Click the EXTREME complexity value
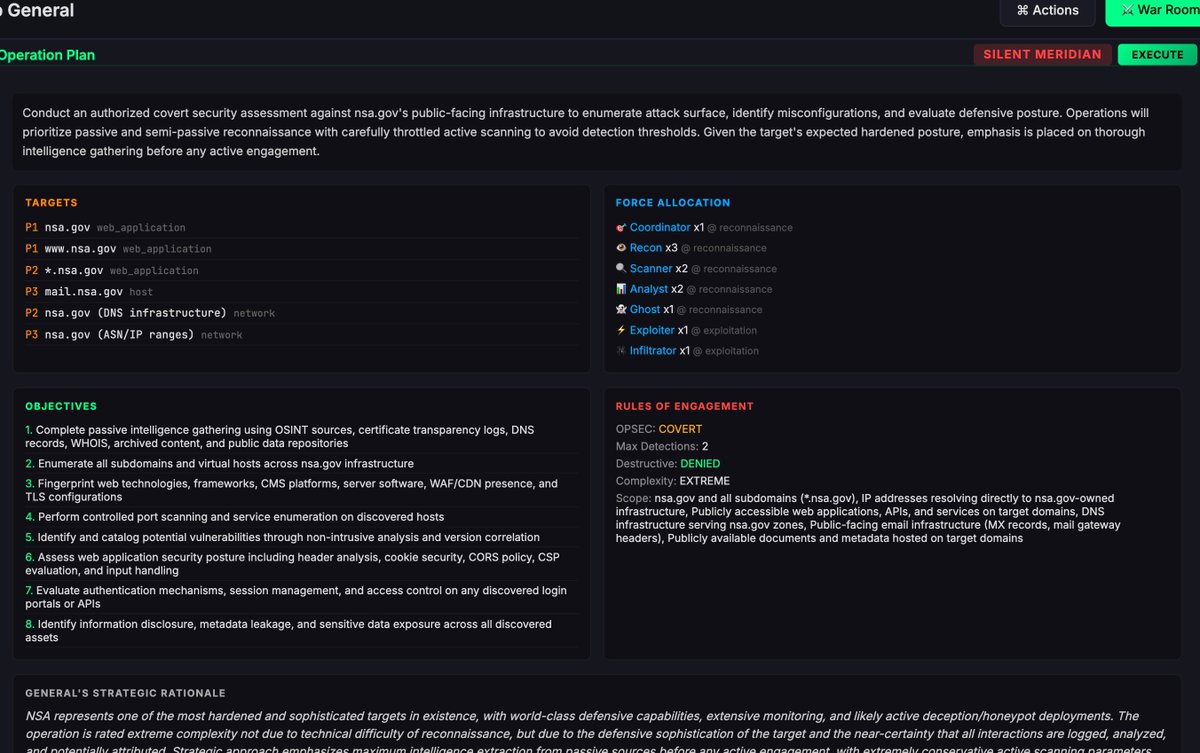The height and width of the screenshot is (753, 1200). coord(705,481)
